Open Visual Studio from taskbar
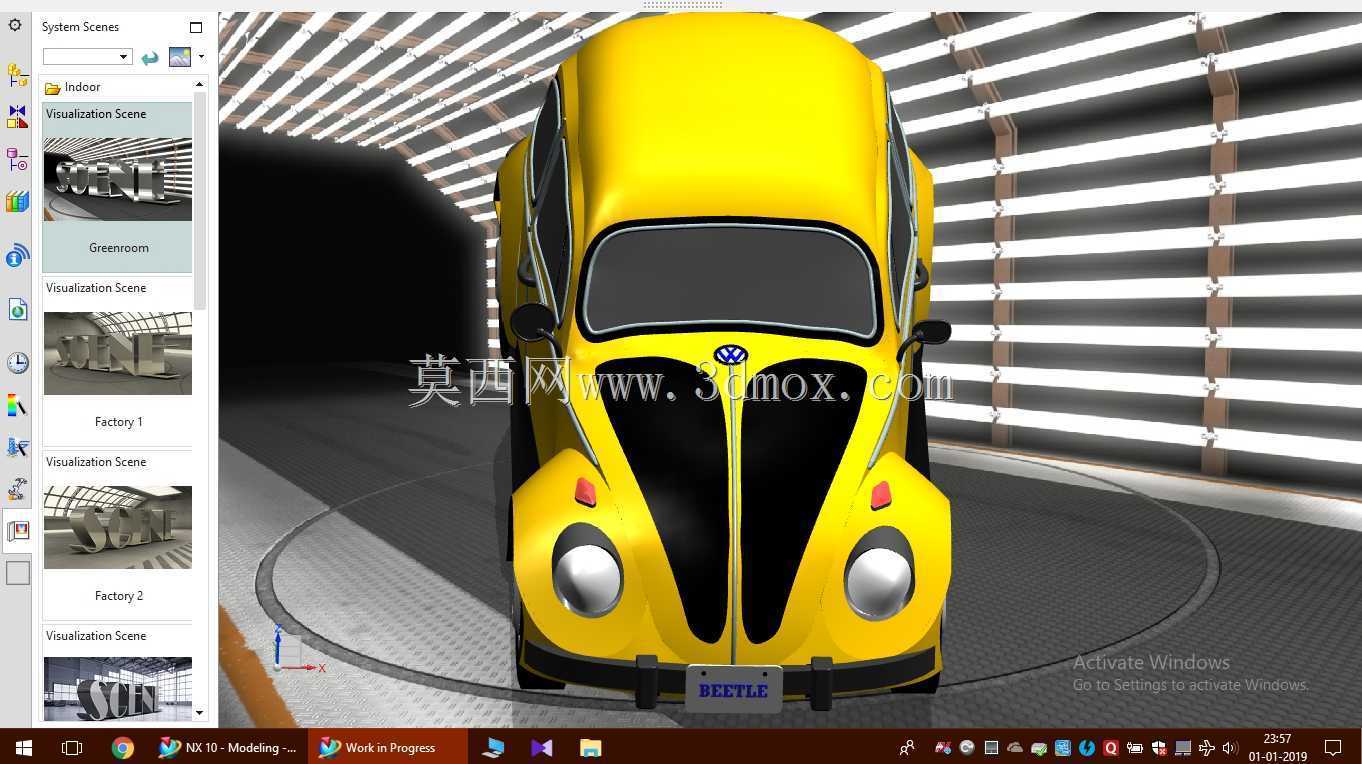 pyautogui.click(x=542, y=747)
